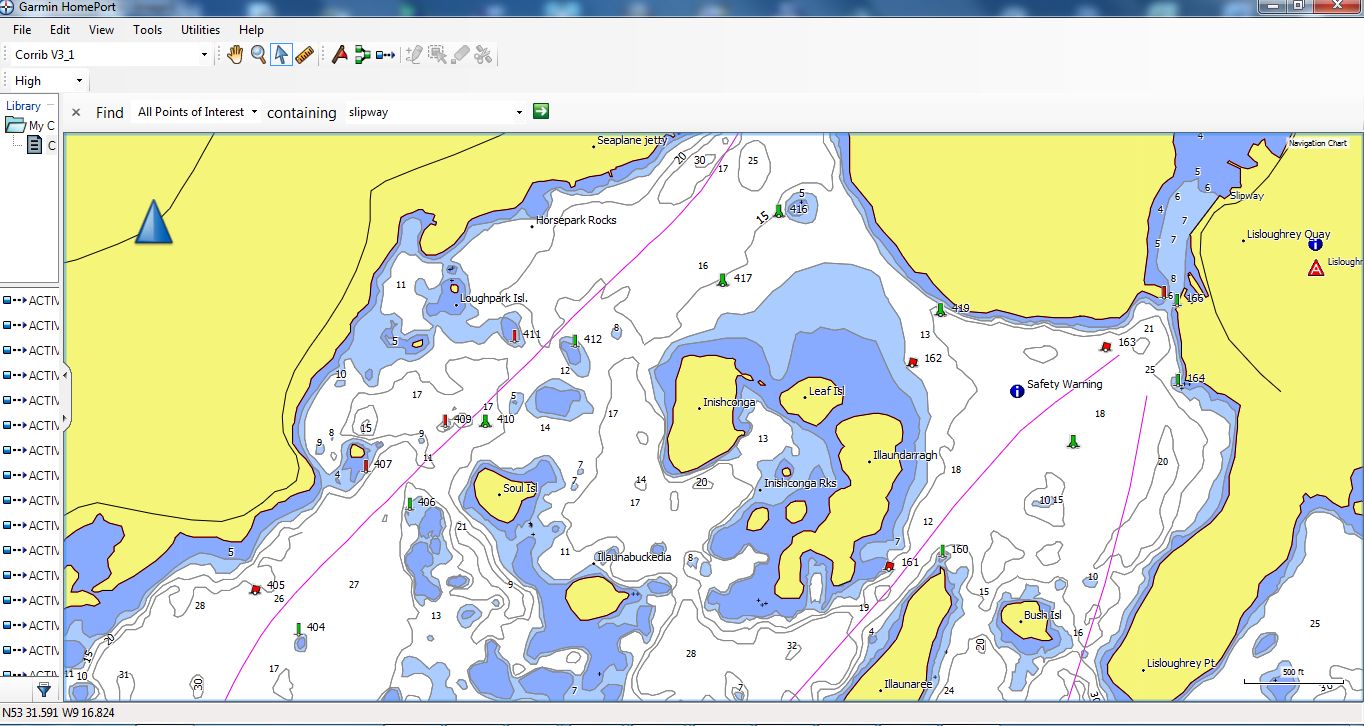1364x726 pixels.
Task: Click the Illaundarragh label on map
Action: [x=905, y=455]
